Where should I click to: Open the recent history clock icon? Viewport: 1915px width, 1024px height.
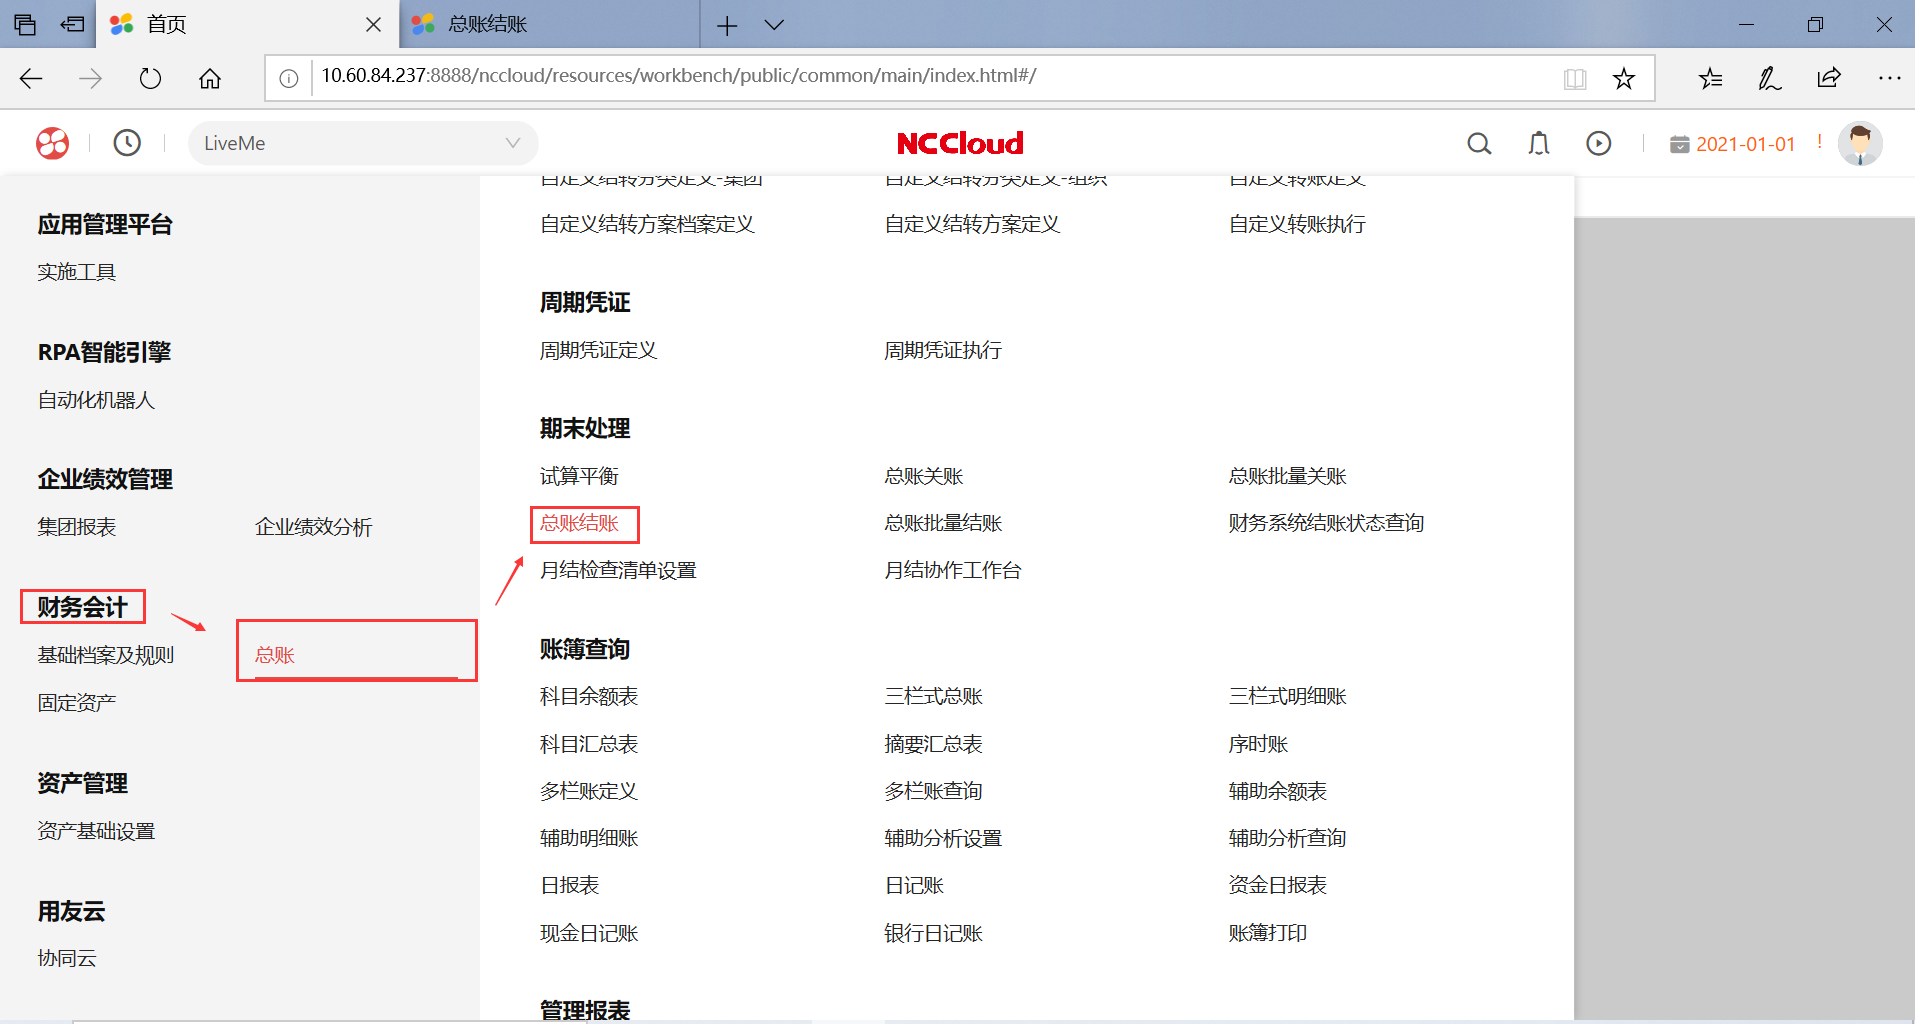pos(127,143)
